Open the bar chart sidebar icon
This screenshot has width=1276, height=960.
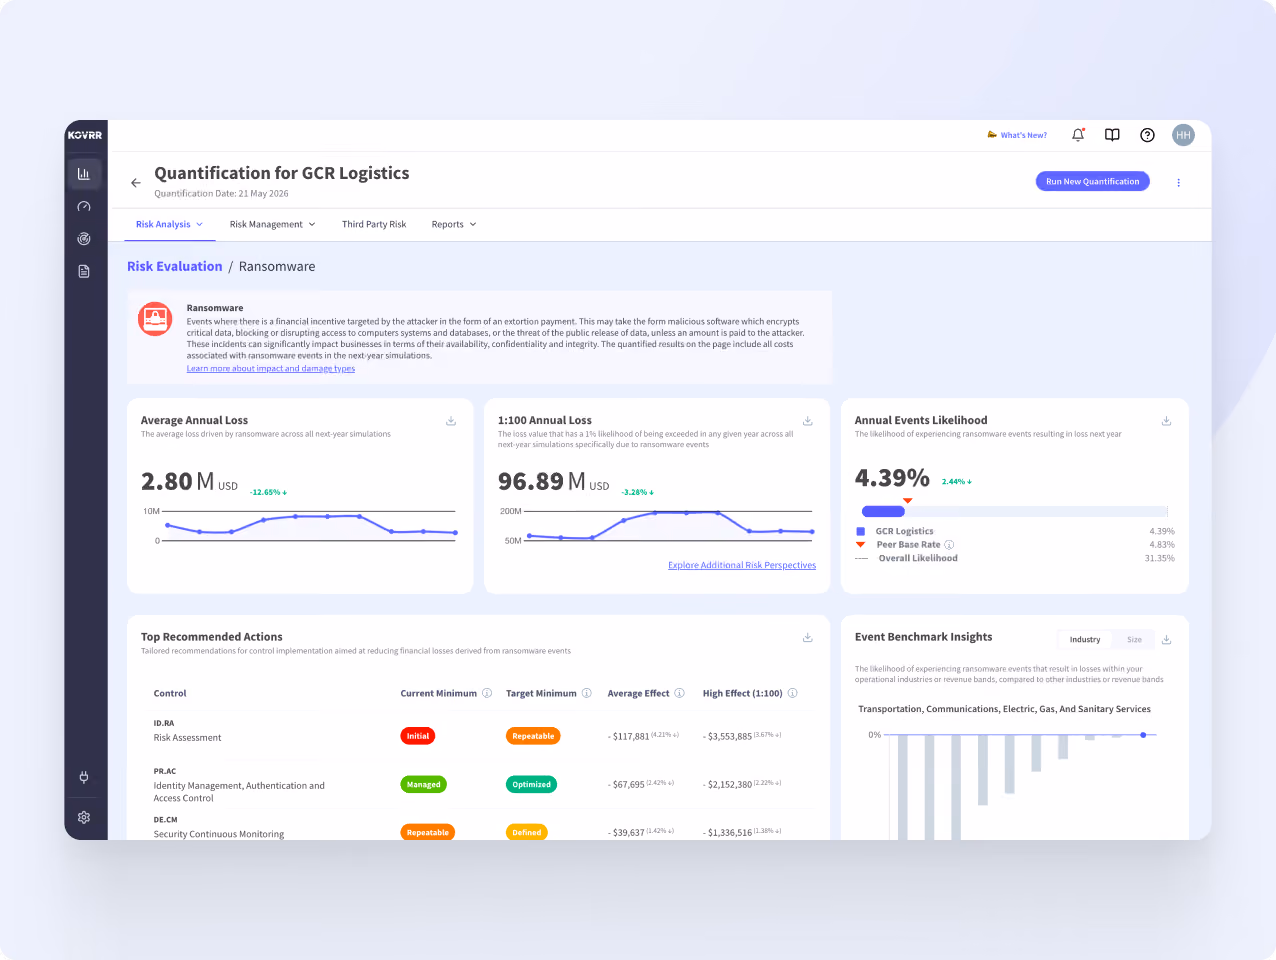pos(84,174)
